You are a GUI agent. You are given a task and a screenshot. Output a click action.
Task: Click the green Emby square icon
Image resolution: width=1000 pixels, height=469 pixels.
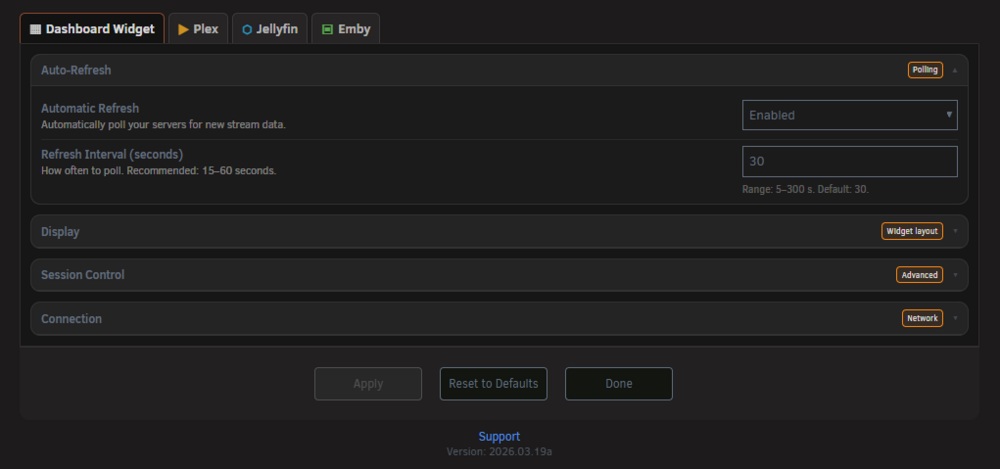point(327,29)
